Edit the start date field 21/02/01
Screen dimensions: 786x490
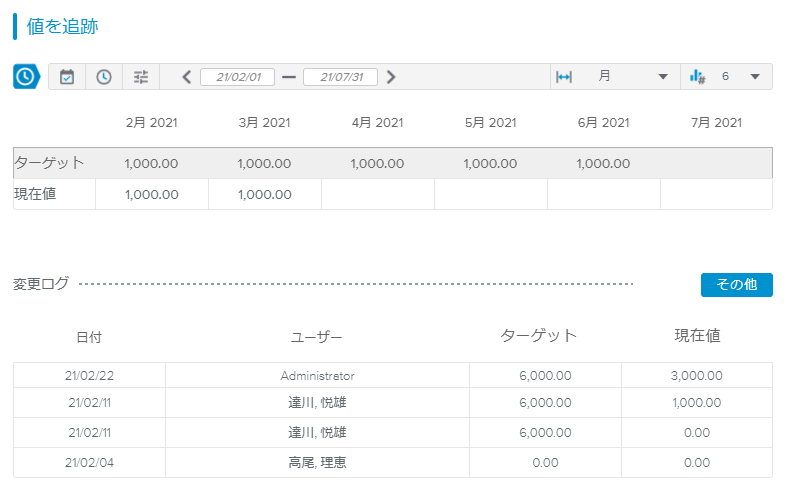coord(238,77)
